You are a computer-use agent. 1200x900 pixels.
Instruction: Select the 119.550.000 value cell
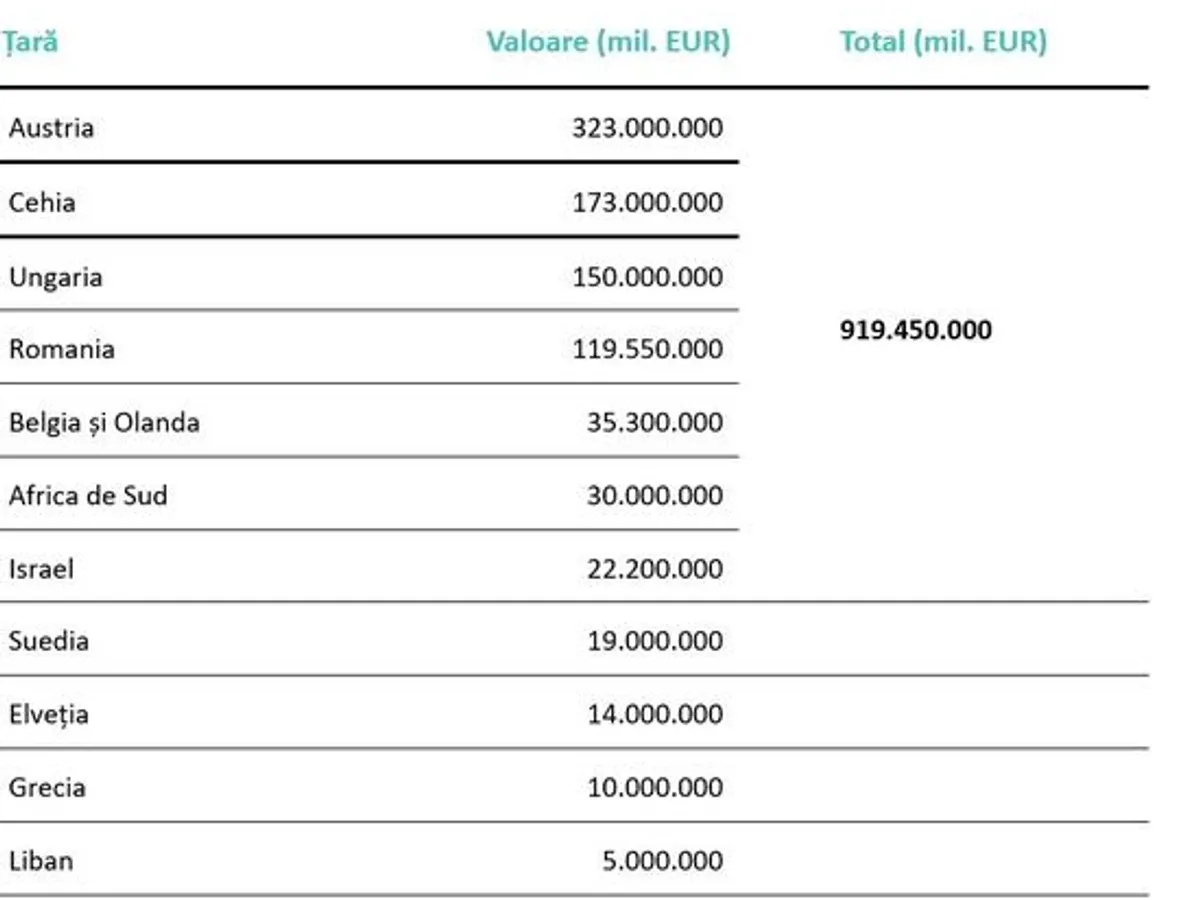[647, 349]
